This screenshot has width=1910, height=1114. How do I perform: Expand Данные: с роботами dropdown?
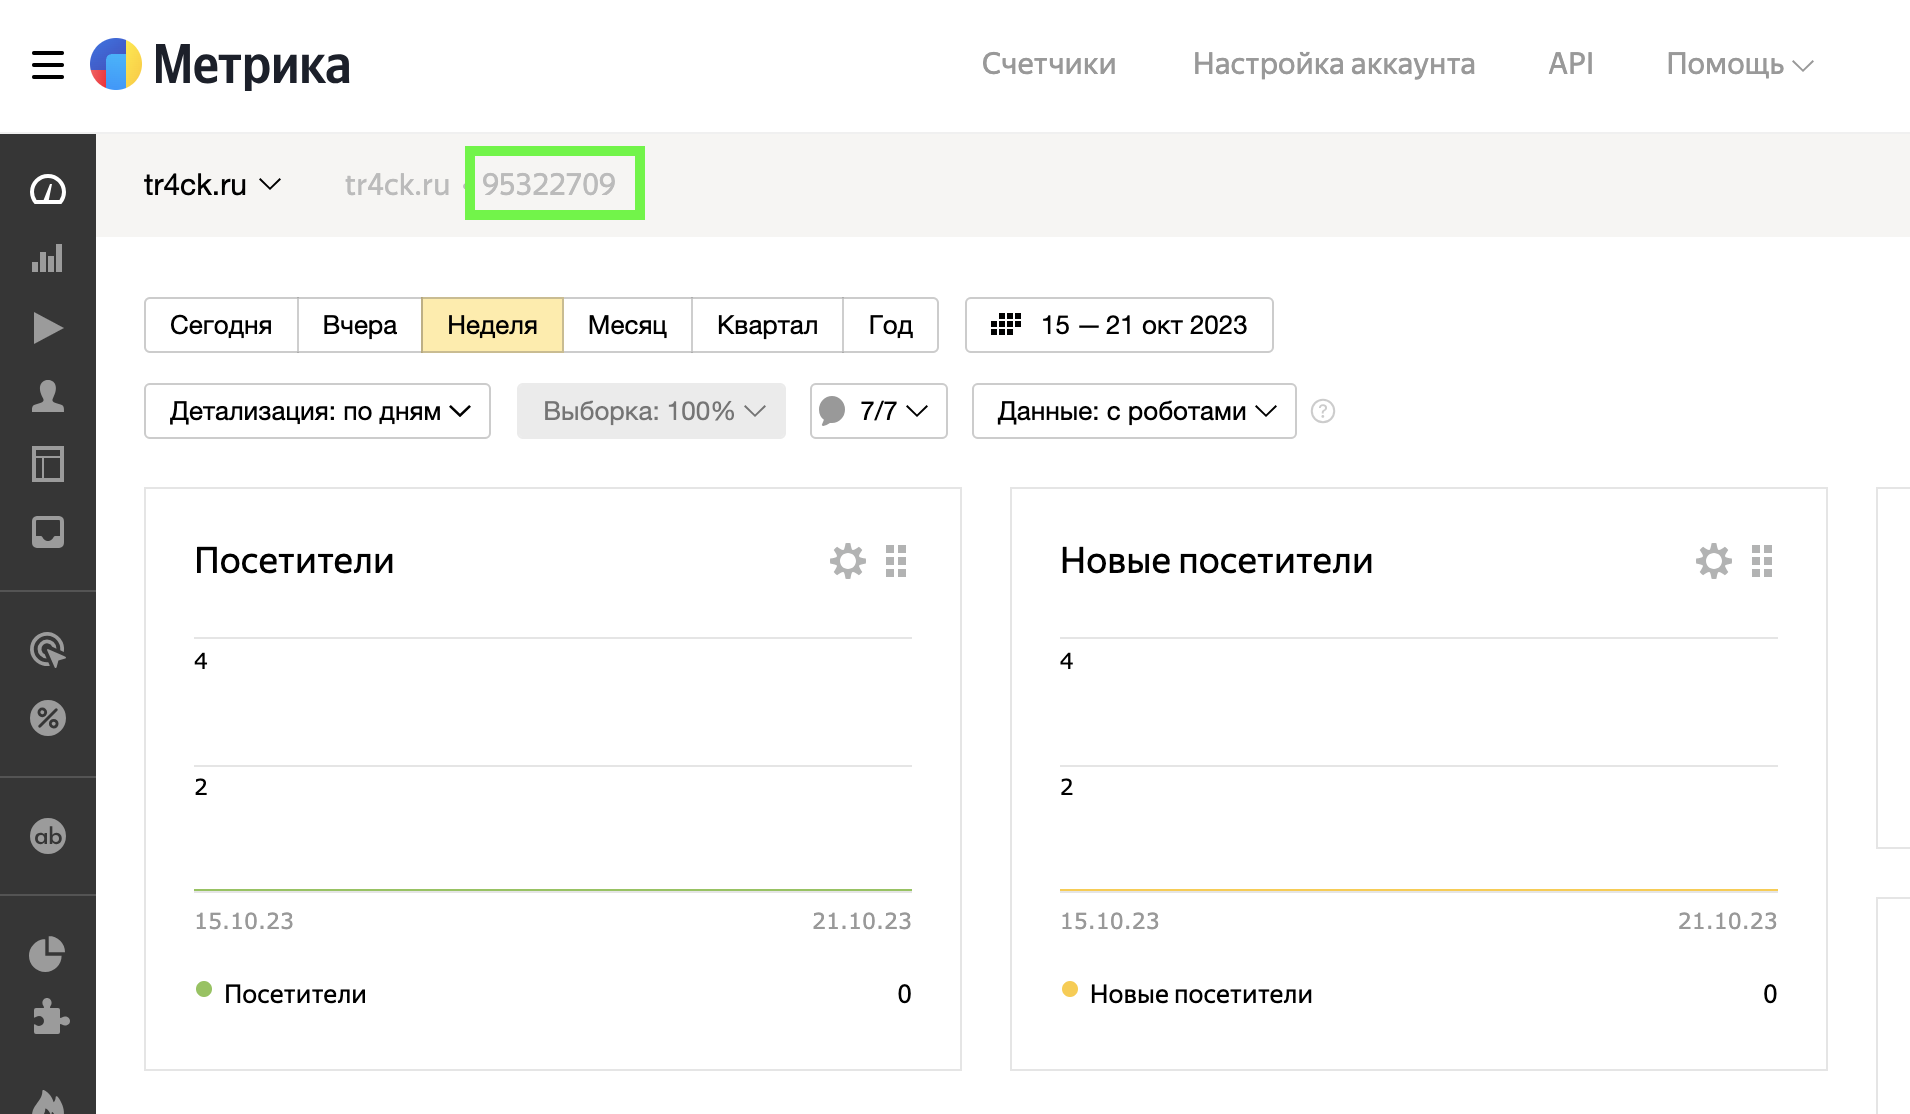[1134, 411]
